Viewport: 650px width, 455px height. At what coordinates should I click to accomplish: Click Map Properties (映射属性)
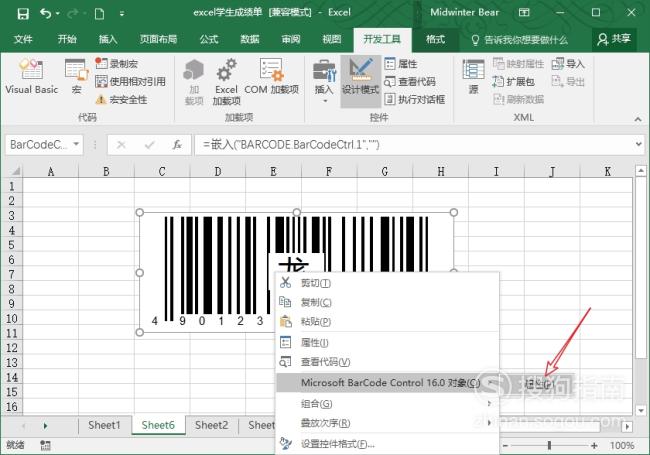pyautogui.click(x=518, y=64)
